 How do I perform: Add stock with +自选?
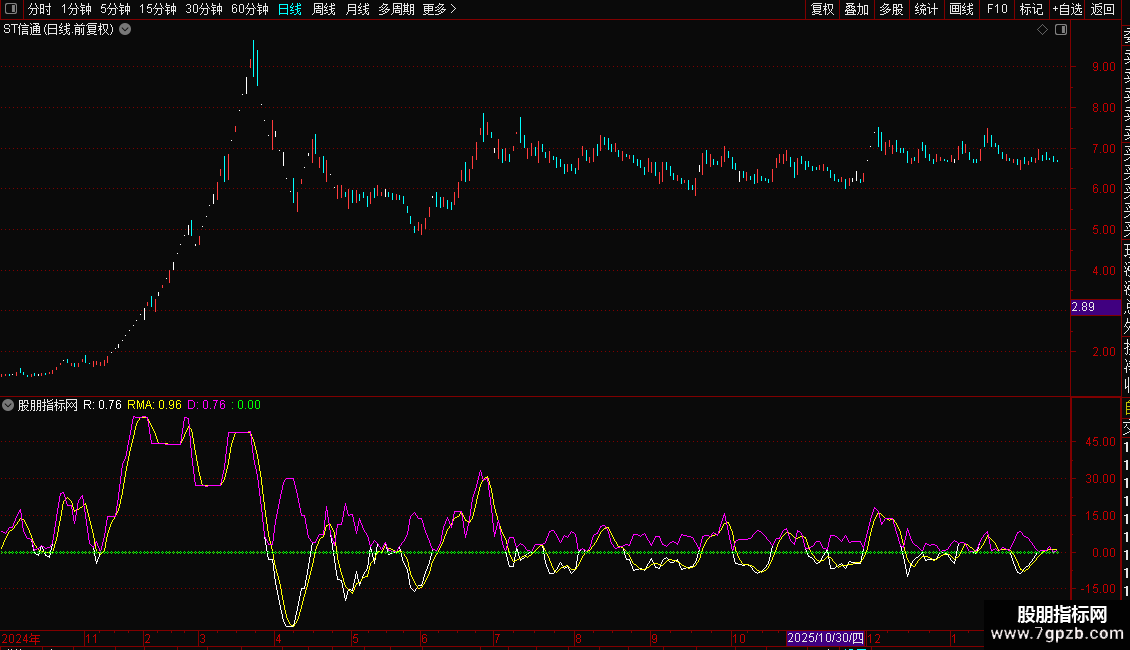[1067, 9]
